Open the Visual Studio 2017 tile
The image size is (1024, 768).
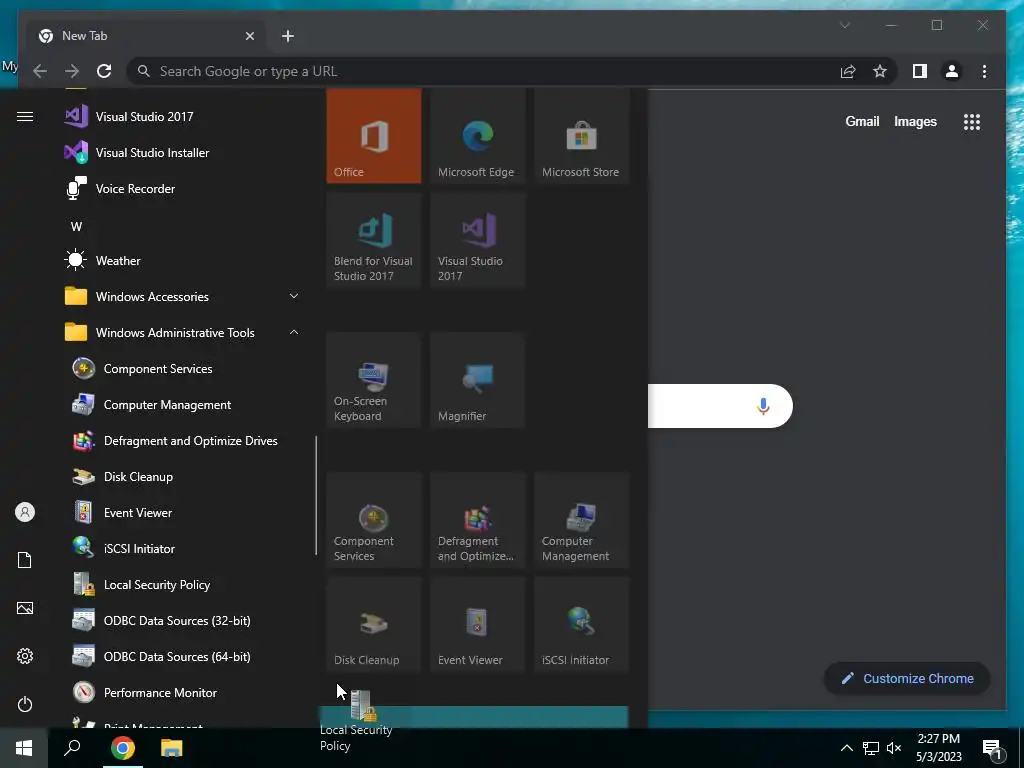(477, 240)
